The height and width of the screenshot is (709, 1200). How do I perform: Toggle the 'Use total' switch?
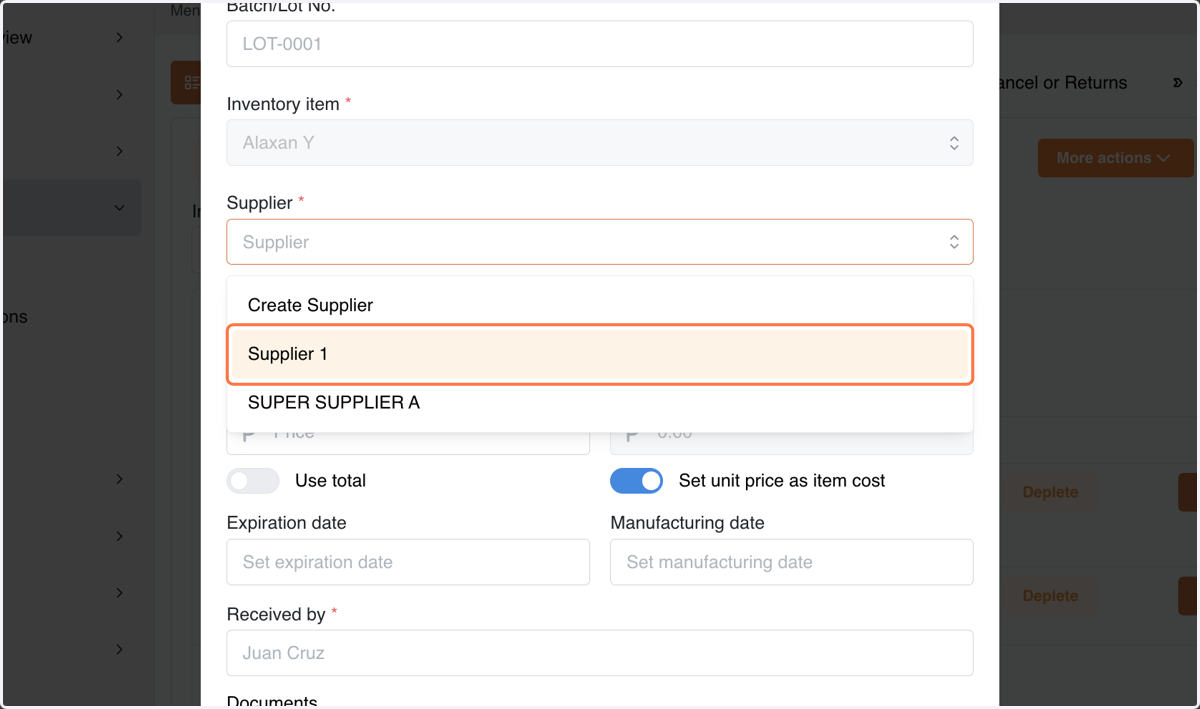point(253,481)
